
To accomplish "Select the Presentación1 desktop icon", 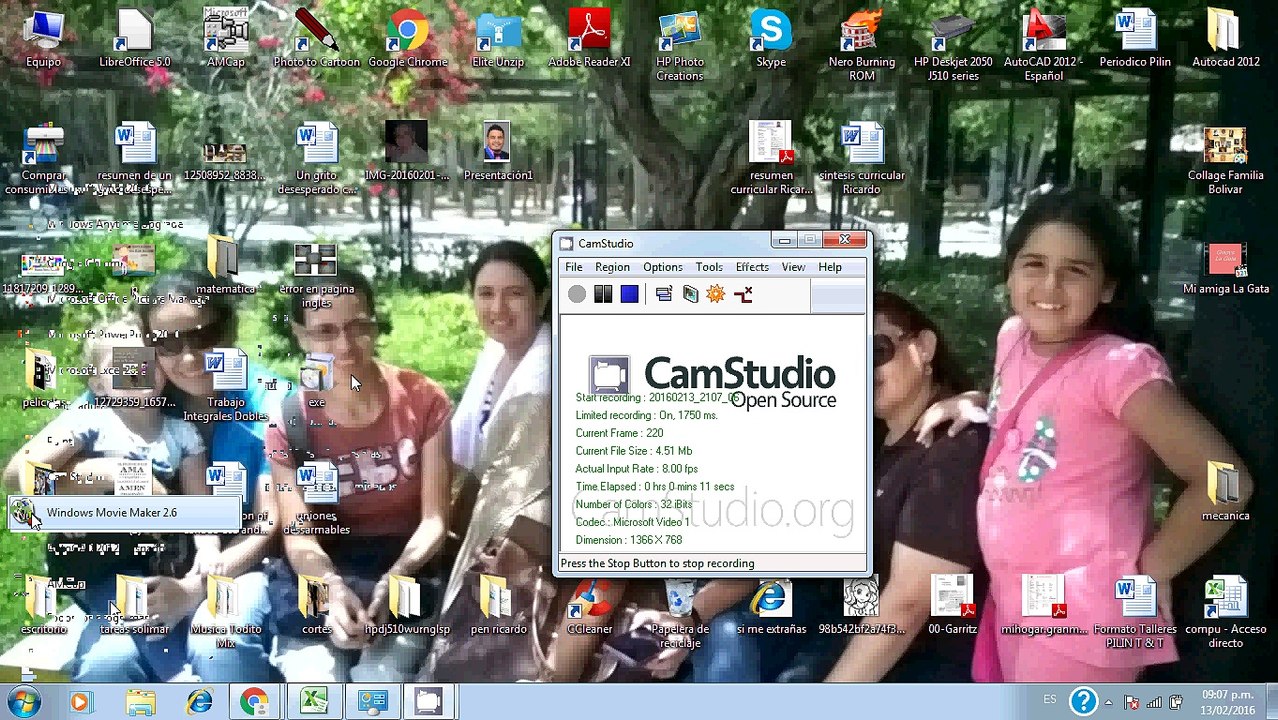I will [498, 152].
